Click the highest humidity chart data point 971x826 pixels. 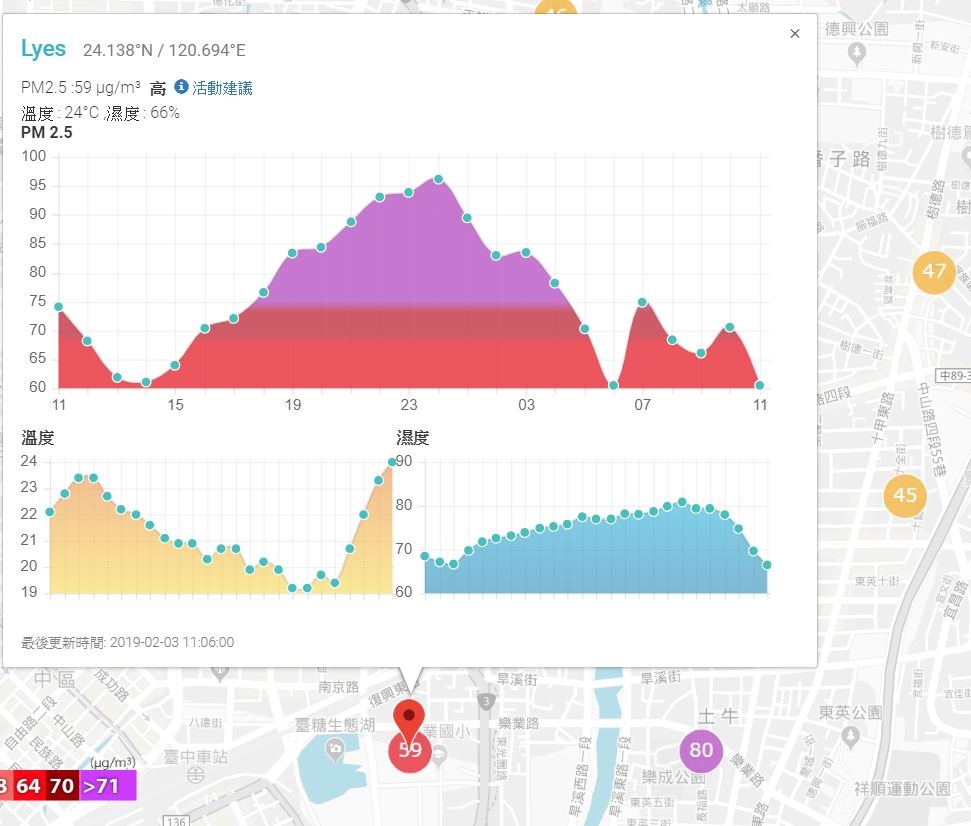pyautogui.click(x=682, y=502)
